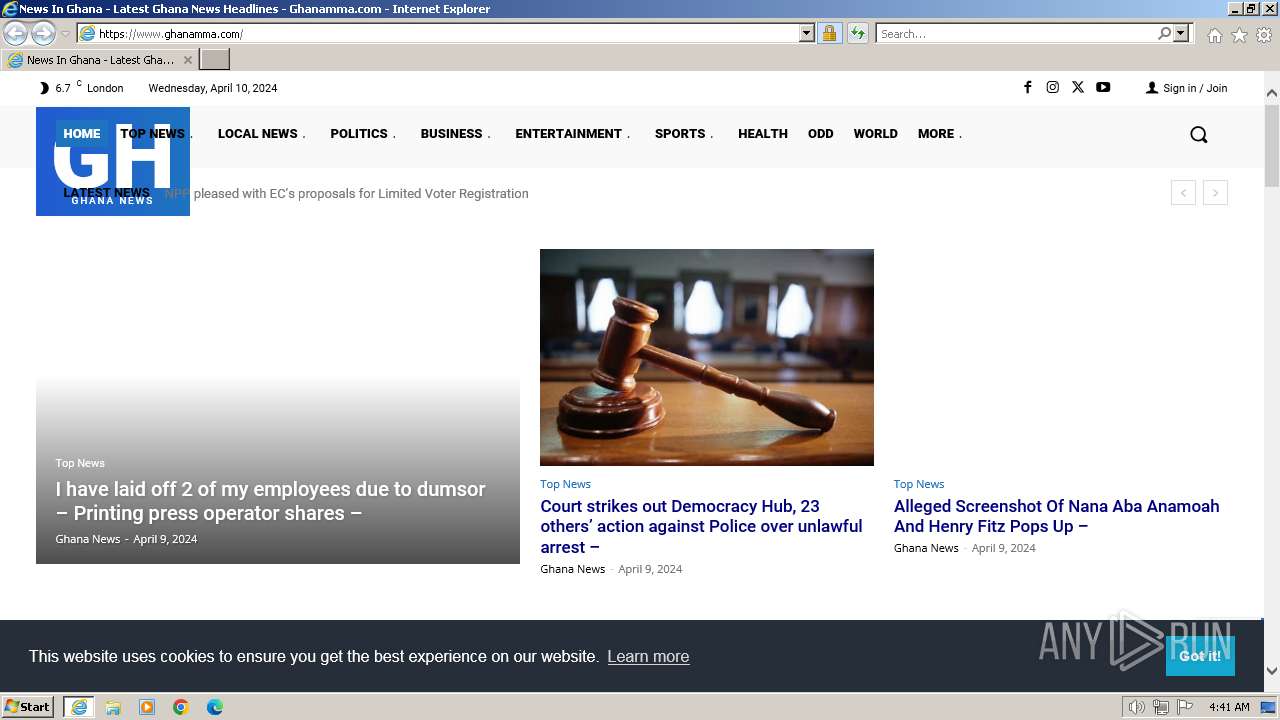1280x720 pixels.
Task: Open the ODD menu item
Action: [x=821, y=133]
